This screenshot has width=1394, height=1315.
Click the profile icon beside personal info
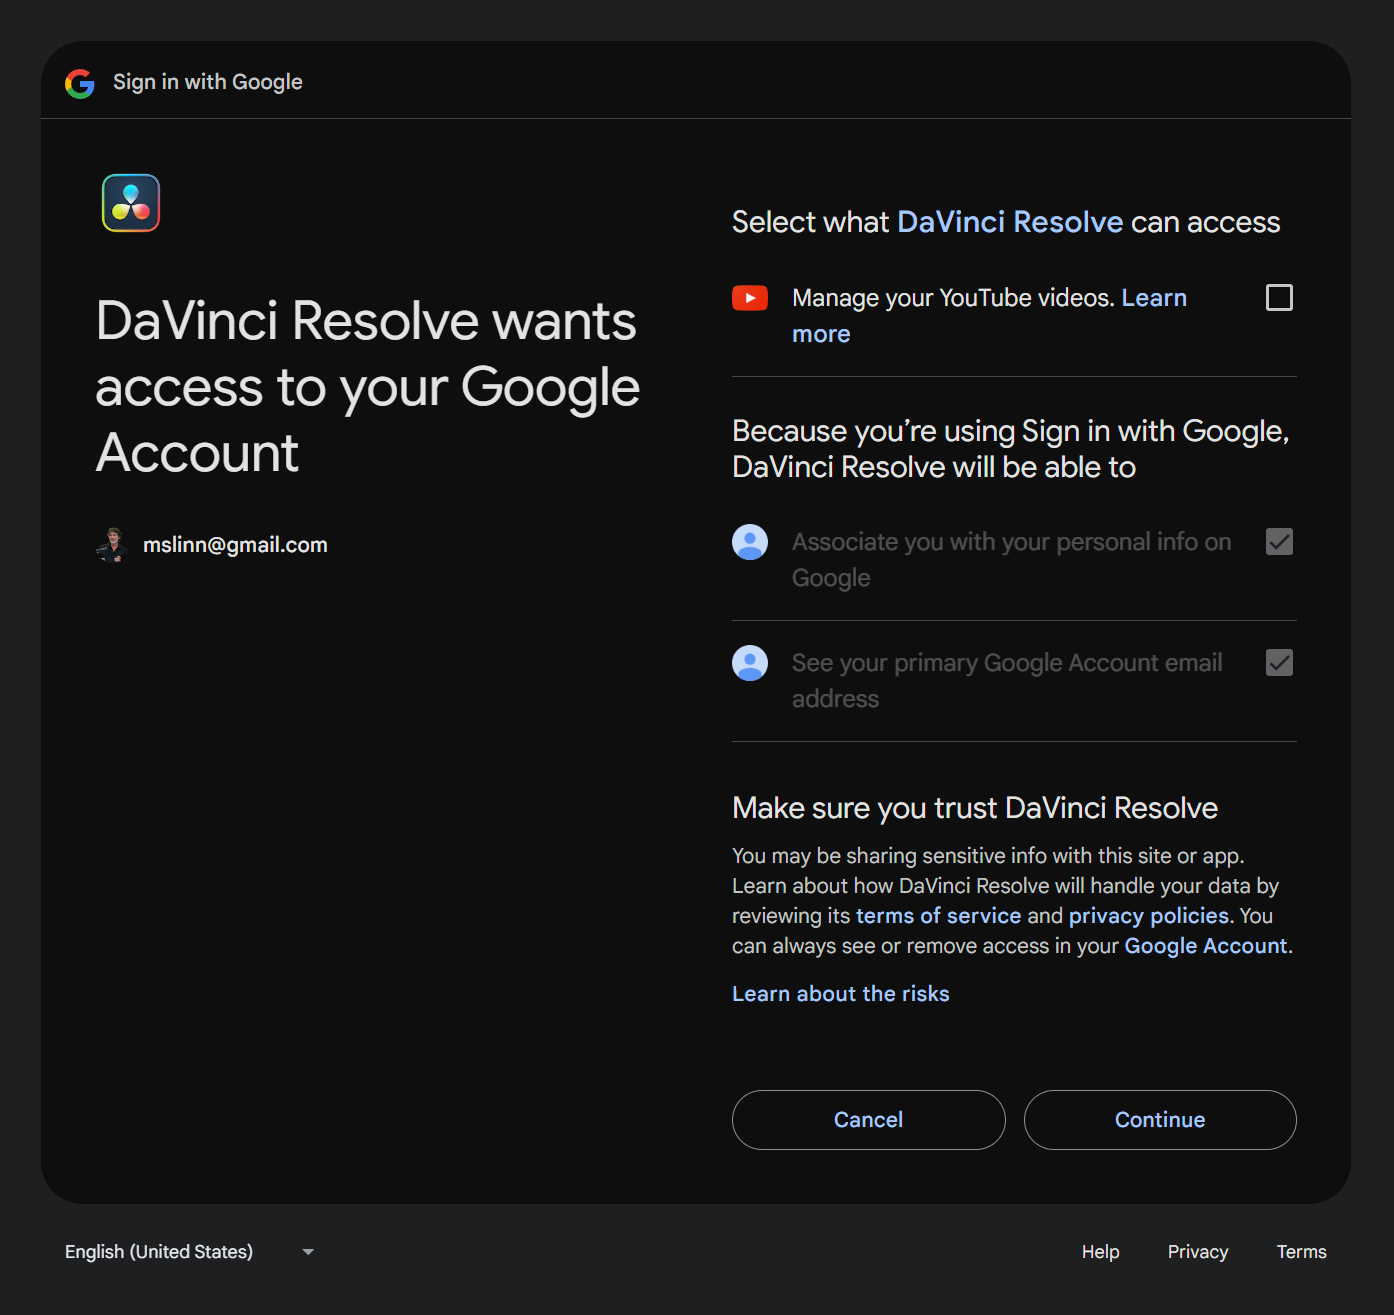coord(750,542)
